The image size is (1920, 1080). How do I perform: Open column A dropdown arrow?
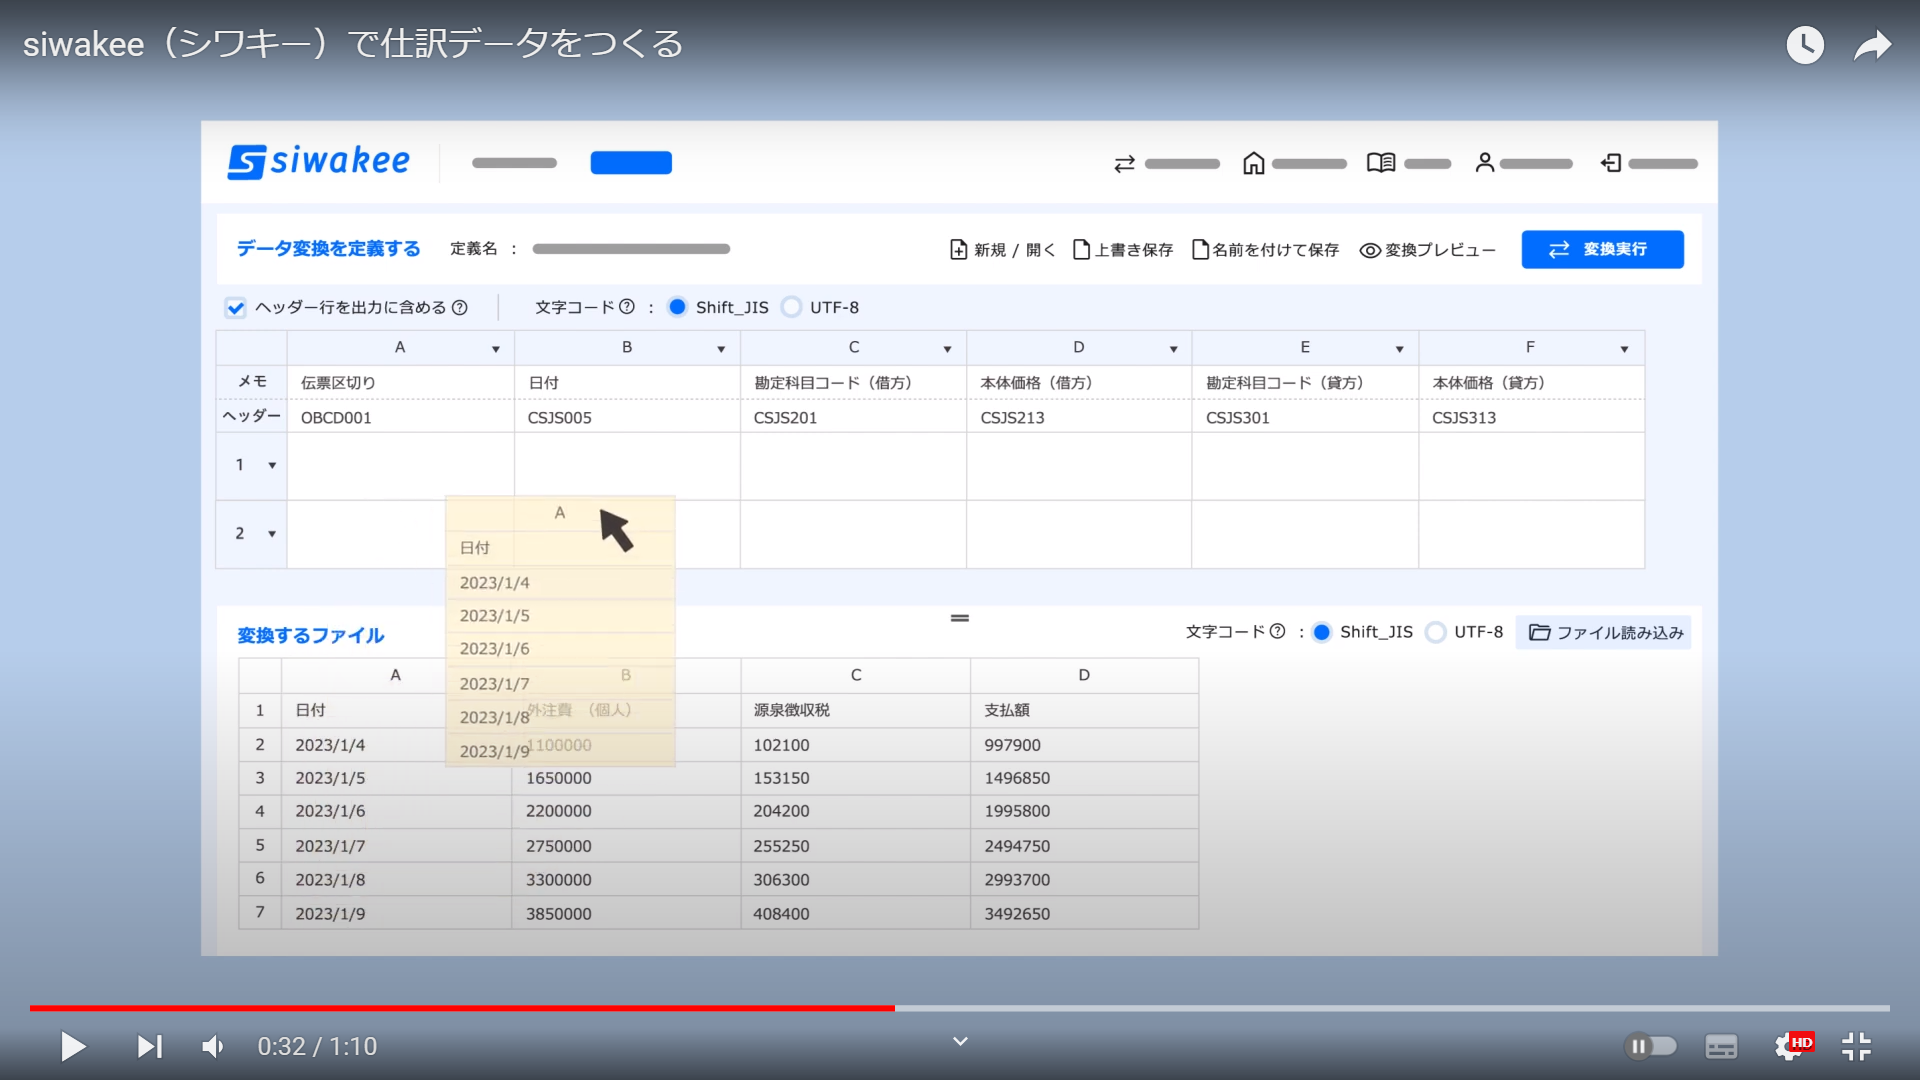(496, 349)
